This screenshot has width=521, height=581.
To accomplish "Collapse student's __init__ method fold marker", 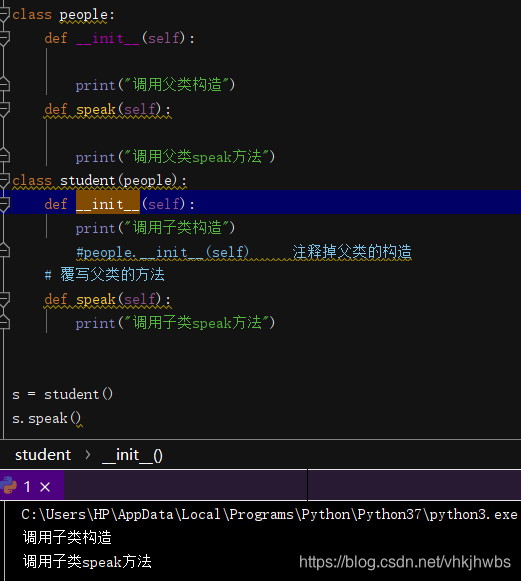I will (4, 204).
